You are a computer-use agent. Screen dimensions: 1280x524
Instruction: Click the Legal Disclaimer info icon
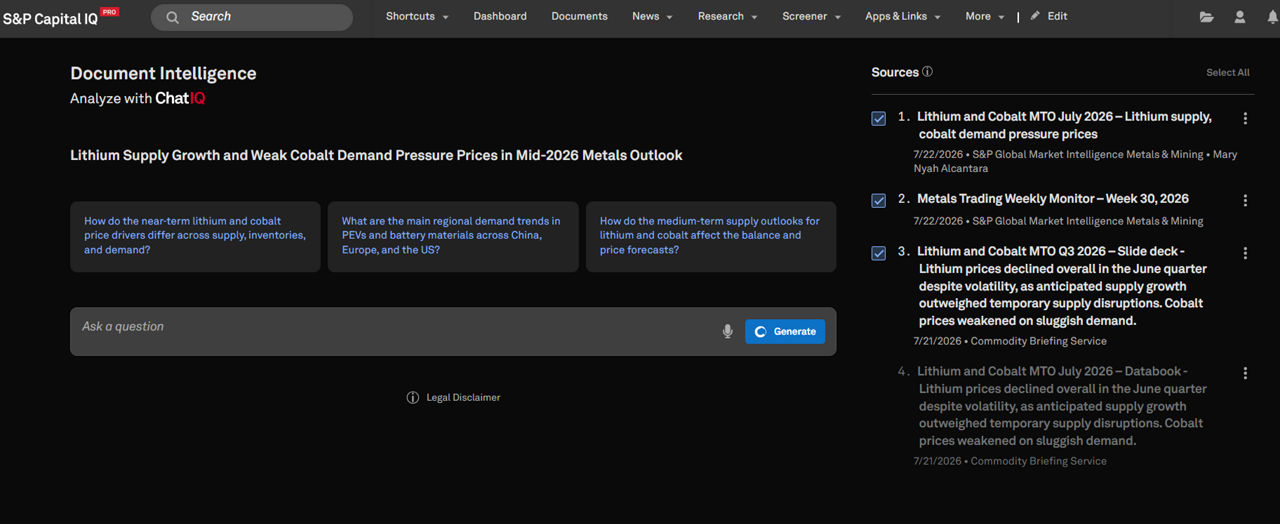(x=412, y=397)
